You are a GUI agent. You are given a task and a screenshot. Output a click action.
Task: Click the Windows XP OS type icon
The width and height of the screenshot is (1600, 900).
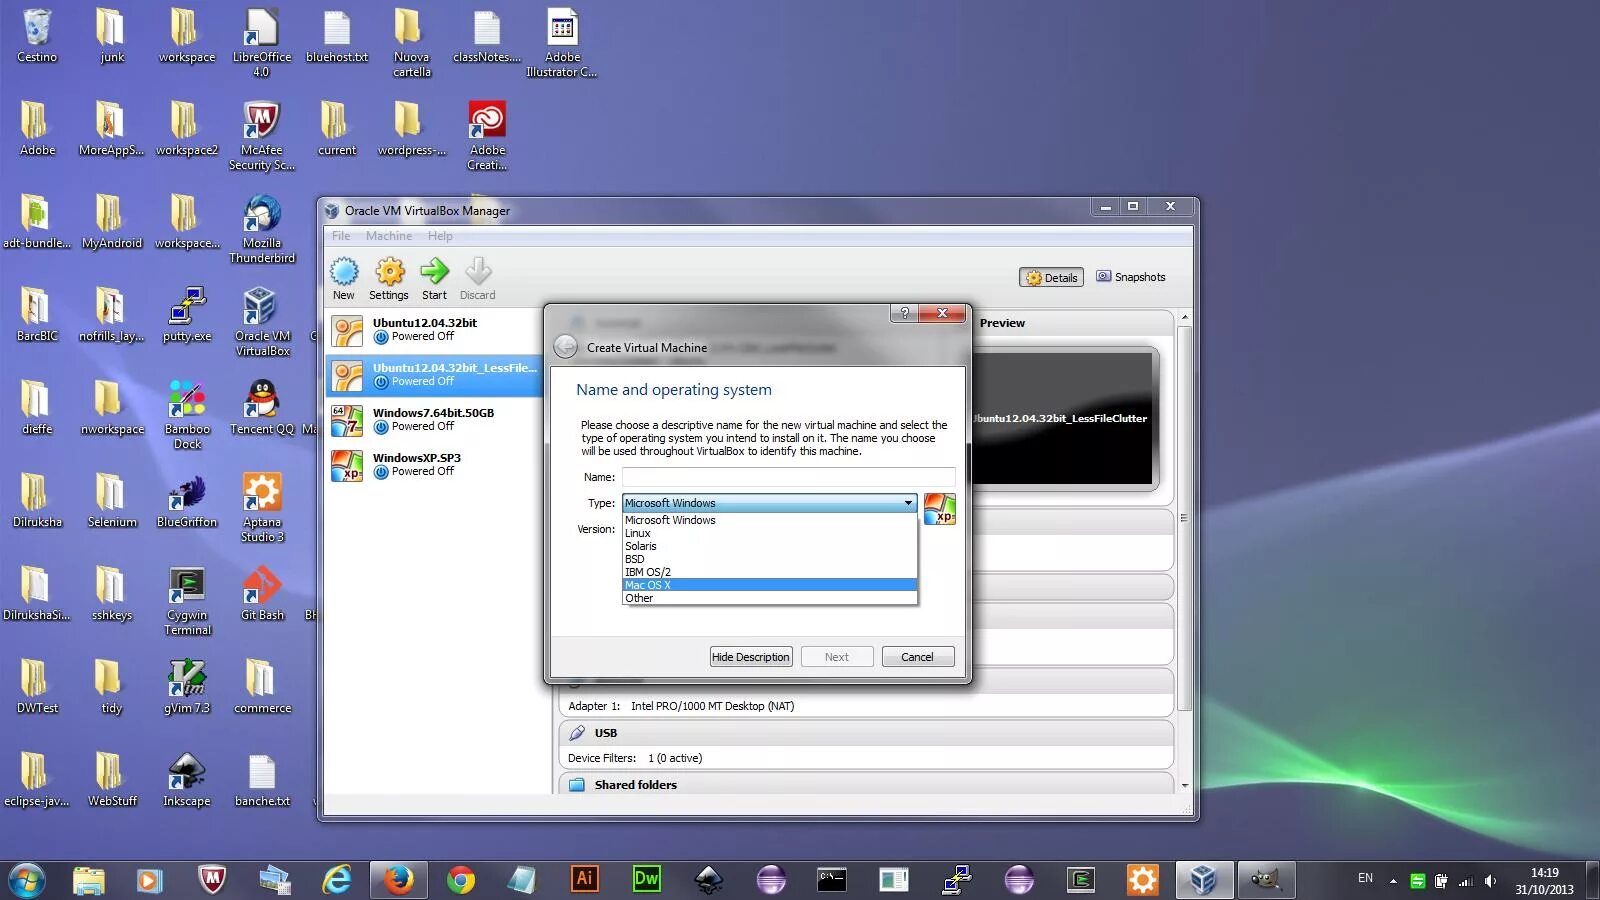click(x=940, y=509)
